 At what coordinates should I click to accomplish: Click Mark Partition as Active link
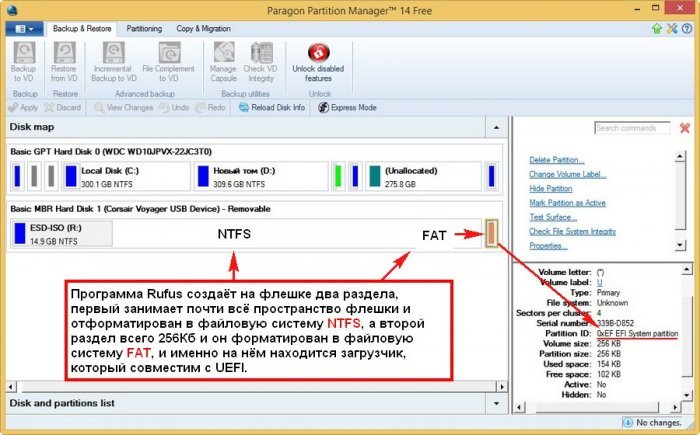coord(567,203)
